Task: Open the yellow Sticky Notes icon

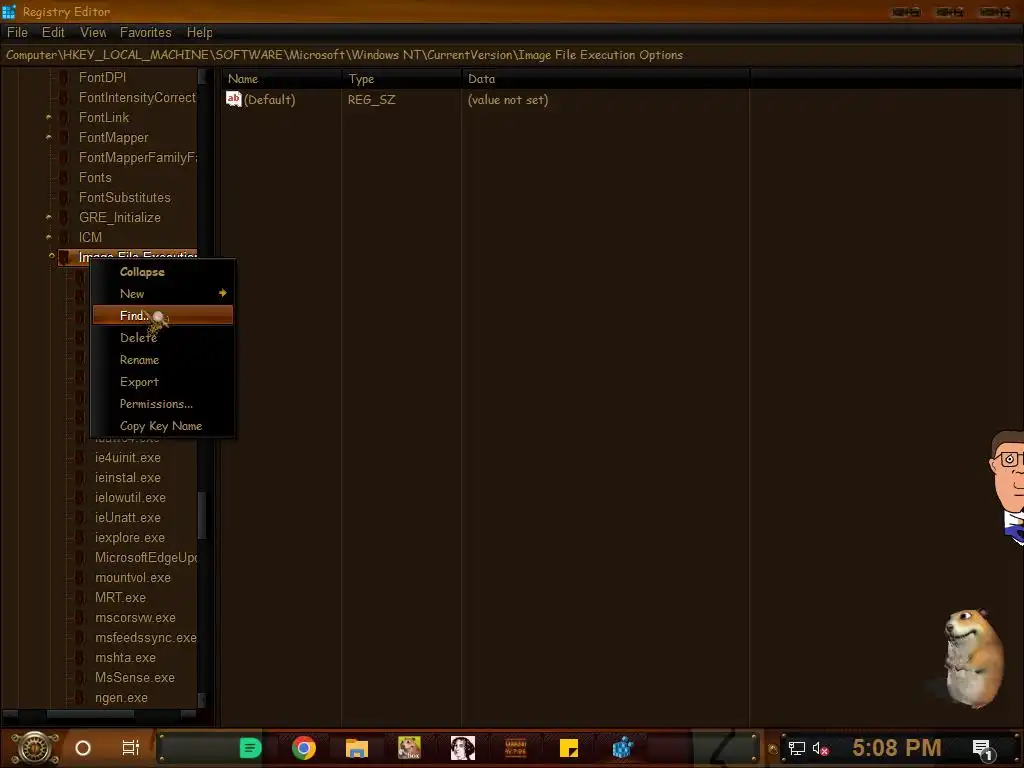Action: click(569, 748)
